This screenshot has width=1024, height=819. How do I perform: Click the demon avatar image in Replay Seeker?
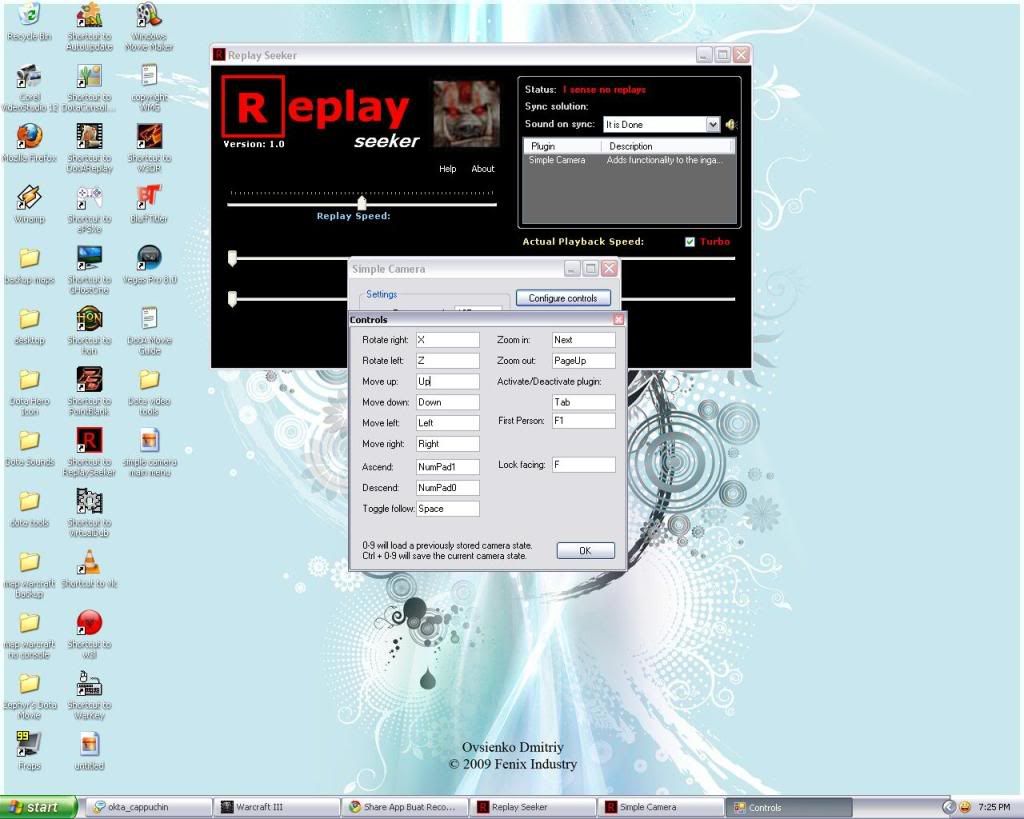pyautogui.click(x=466, y=114)
